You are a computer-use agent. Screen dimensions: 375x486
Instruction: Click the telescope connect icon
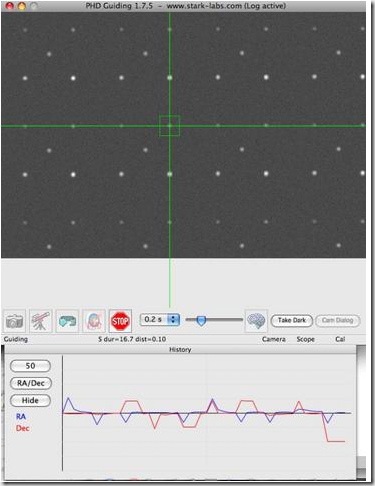[41, 321]
